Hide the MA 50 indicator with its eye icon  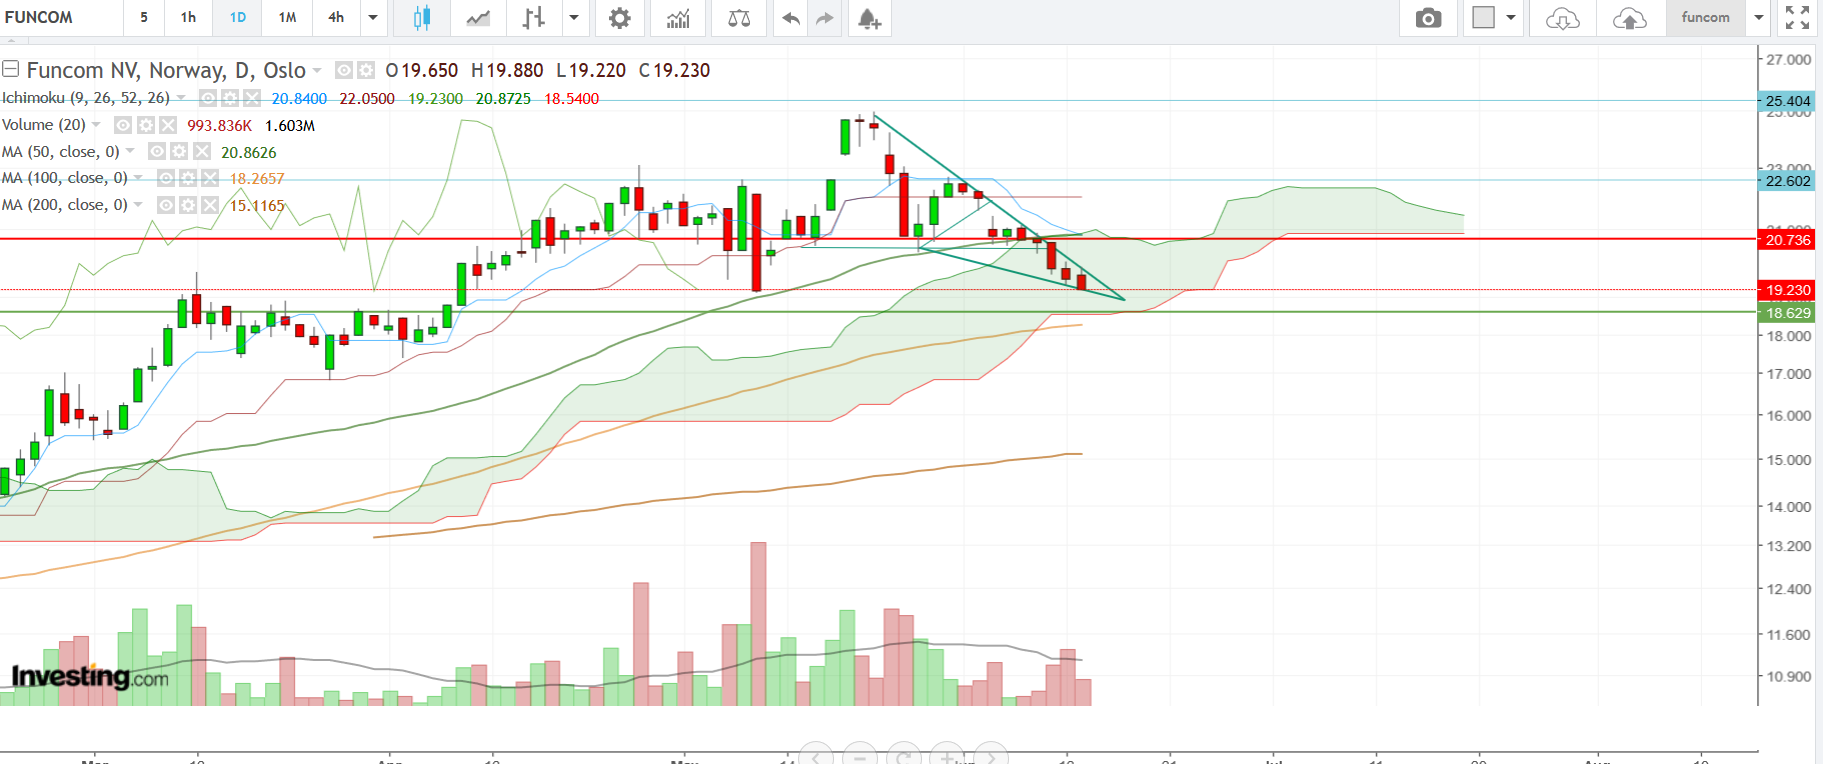(157, 152)
